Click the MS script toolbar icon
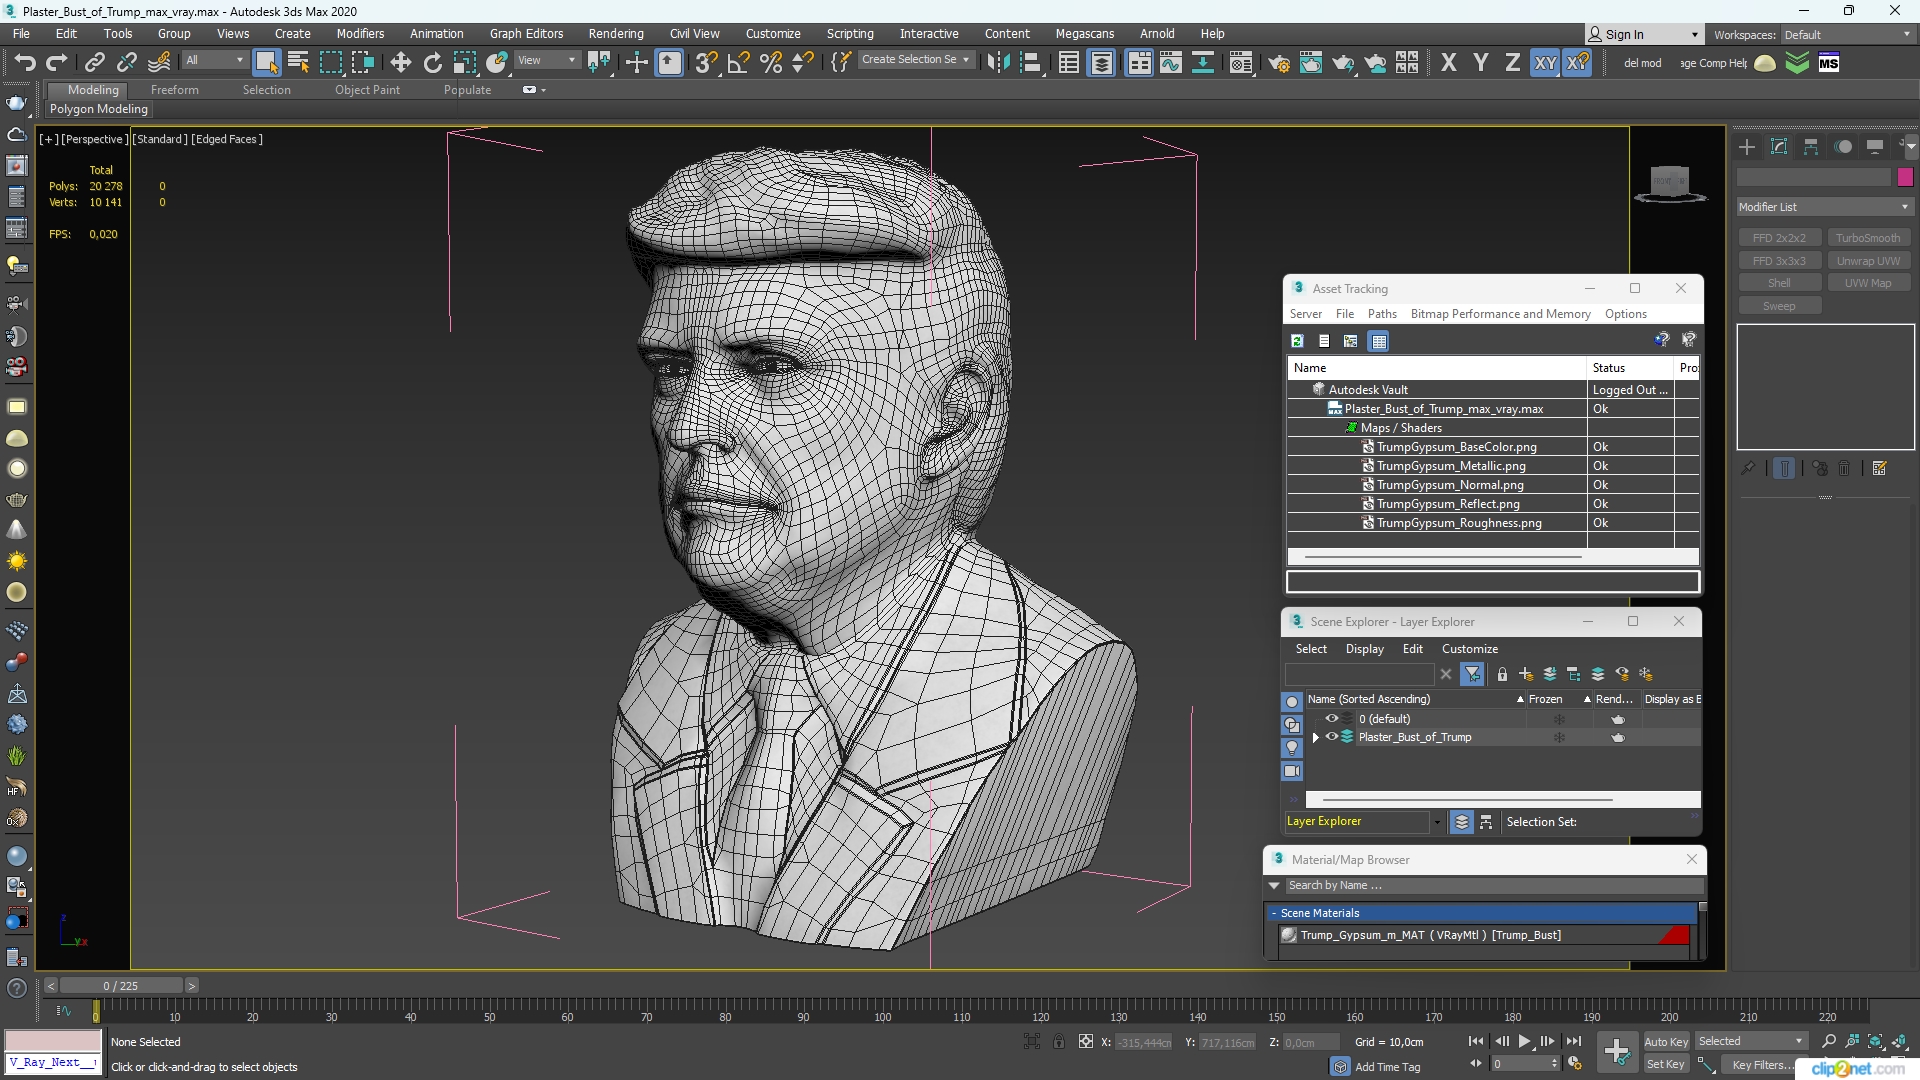 tap(1829, 63)
